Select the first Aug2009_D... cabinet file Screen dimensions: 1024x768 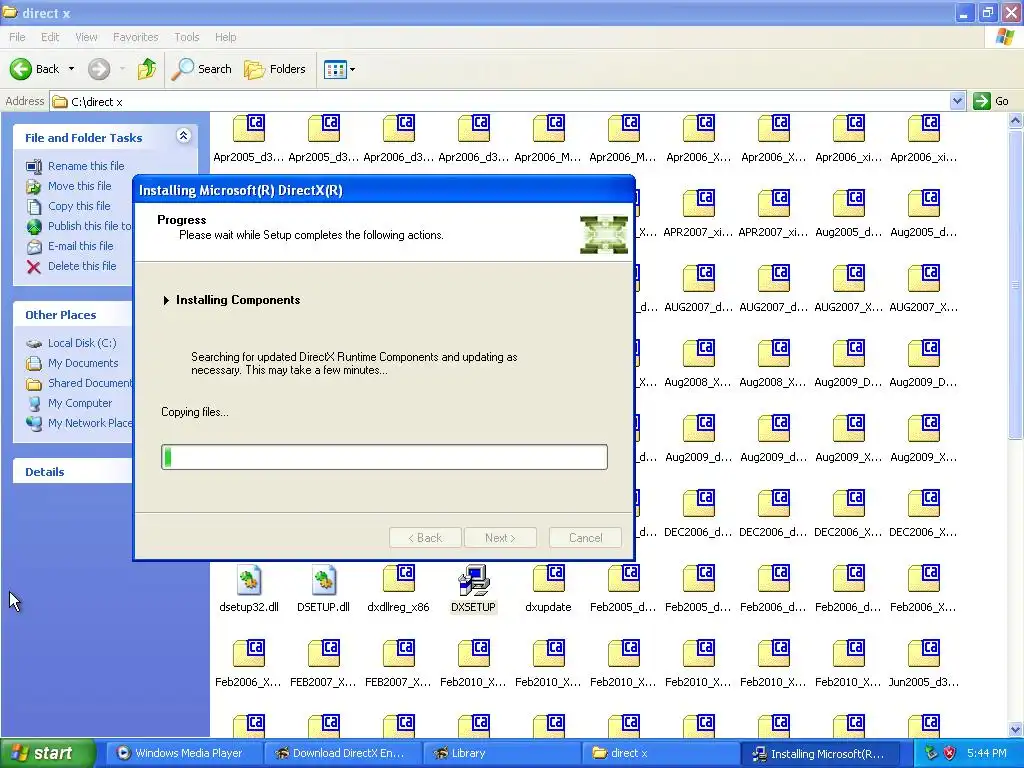[848, 354]
